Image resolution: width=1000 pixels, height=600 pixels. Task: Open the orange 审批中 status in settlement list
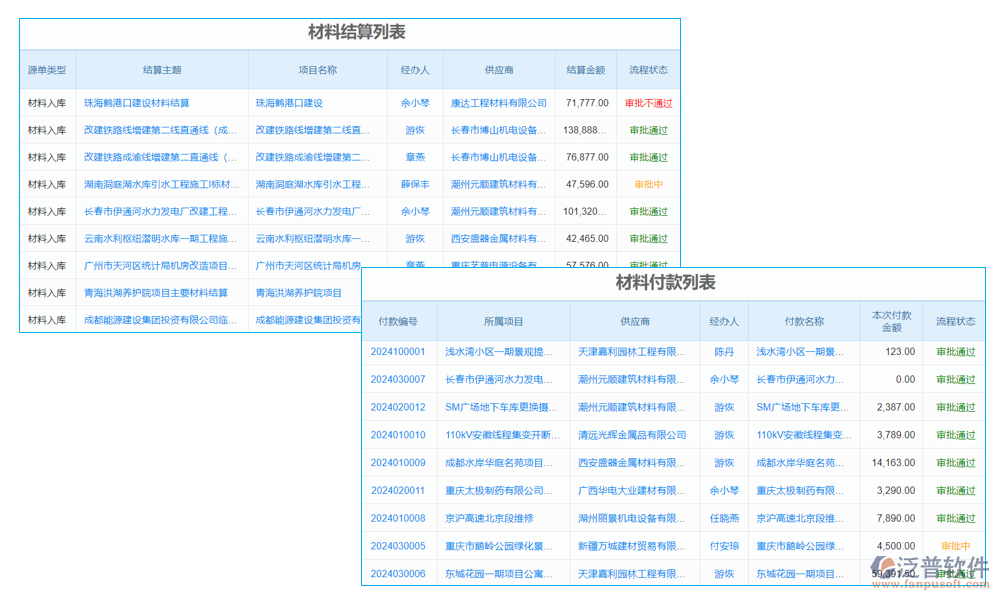tap(648, 184)
